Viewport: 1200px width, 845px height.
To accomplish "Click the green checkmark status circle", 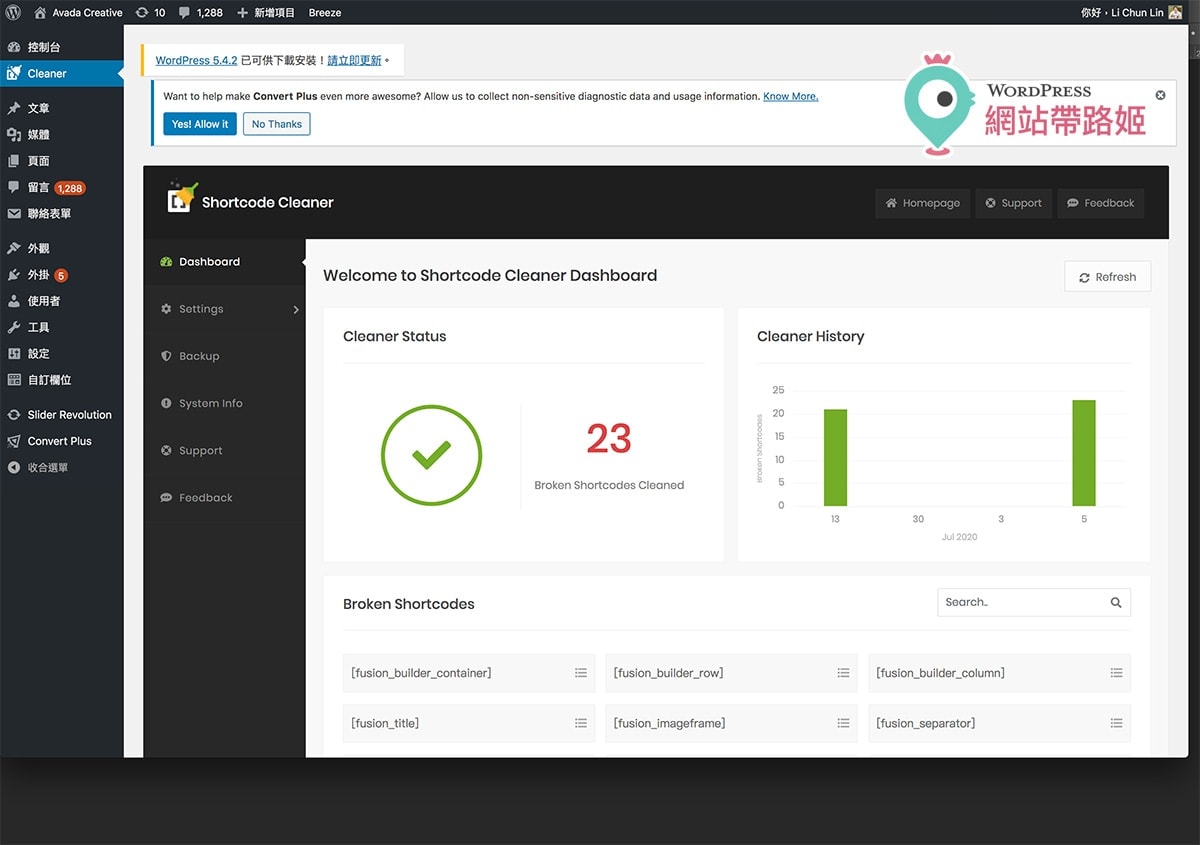I will point(431,455).
